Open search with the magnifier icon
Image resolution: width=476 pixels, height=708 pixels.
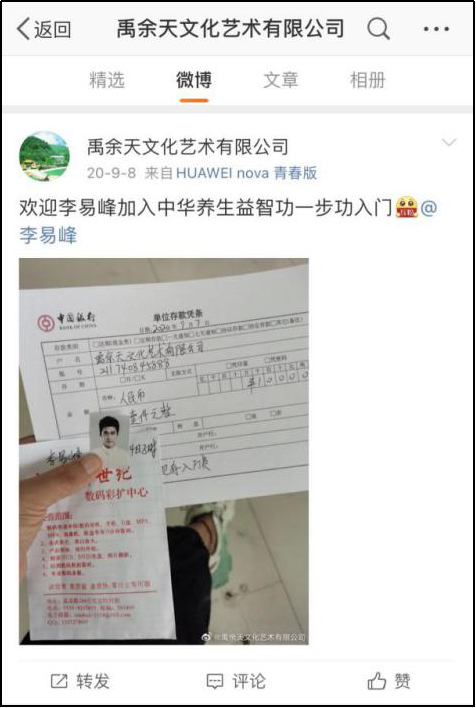(378, 29)
